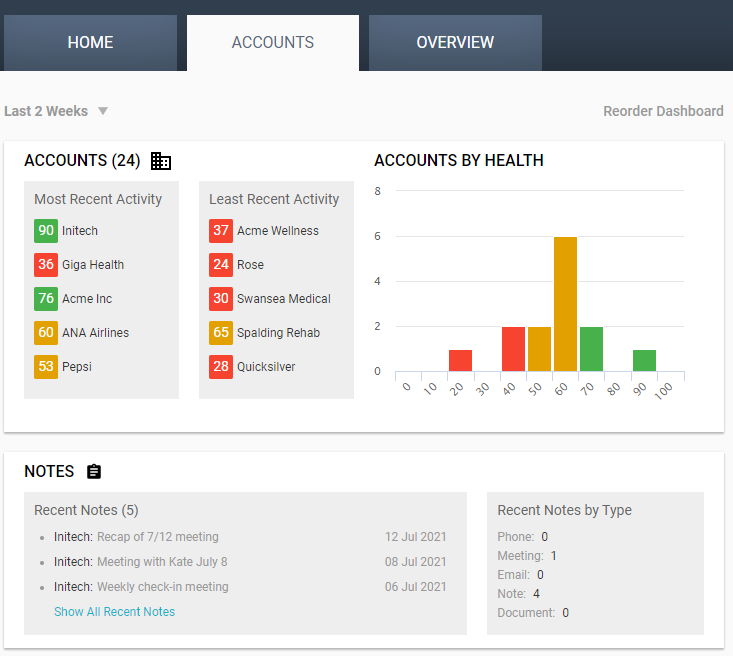Click Pepsi's orange score 53 badge
Image resolution: width=733 pixels, height=656 pixels.
[45, 367]
